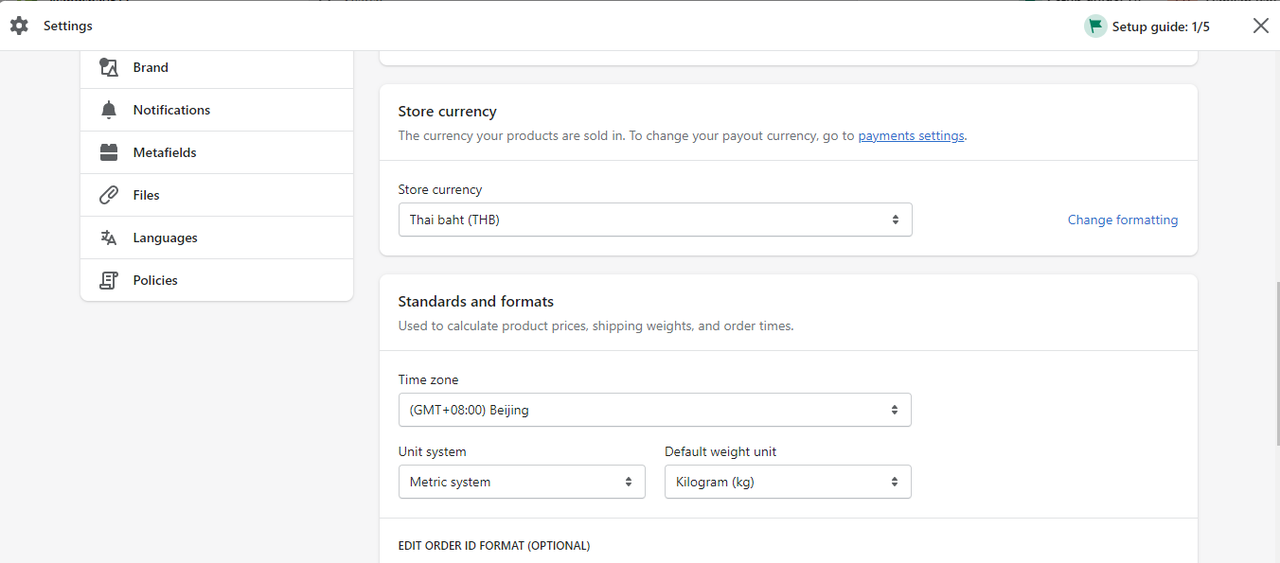Open the Default weight unit dropdown
Viewport: 1280px width, 563px height.
pos(788,482)
